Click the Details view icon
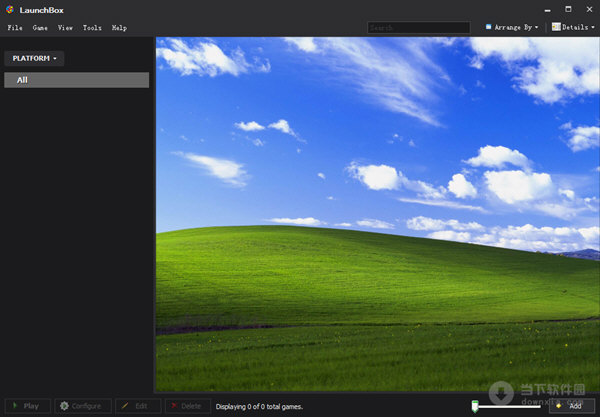The image size is (600, 417). tap(556, 27)
